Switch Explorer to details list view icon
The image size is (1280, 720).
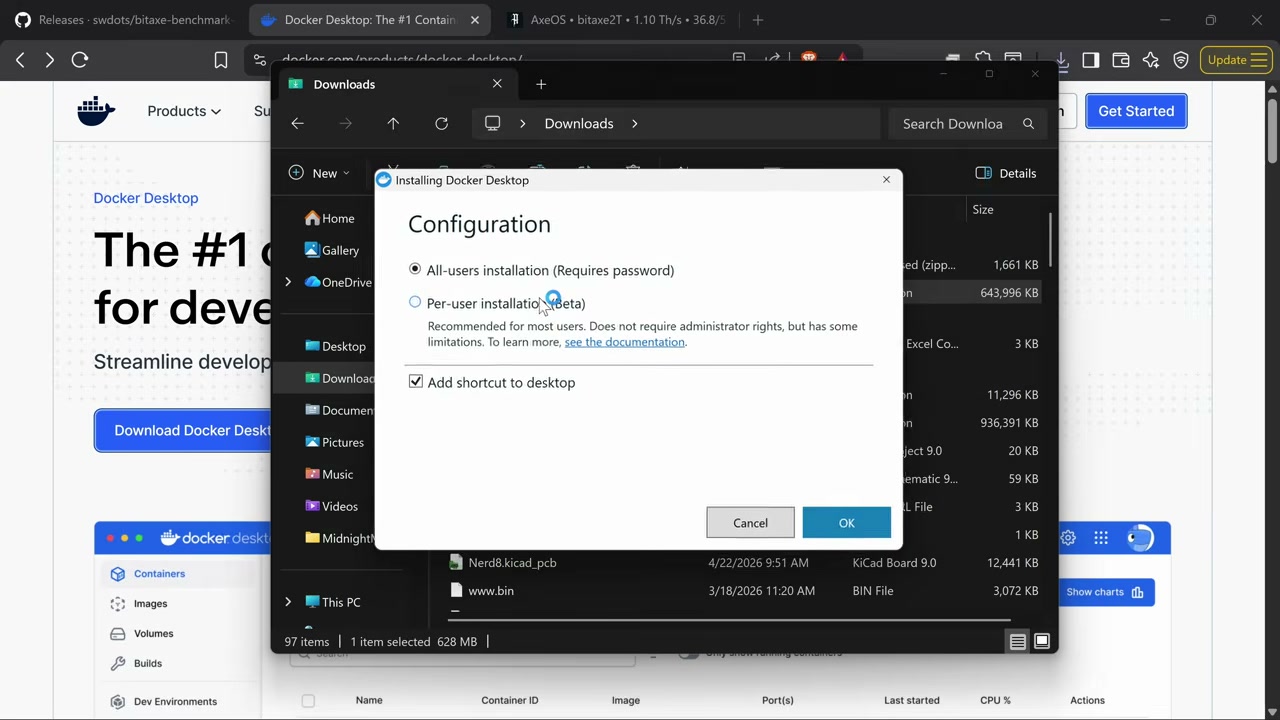coord(1017,642)
